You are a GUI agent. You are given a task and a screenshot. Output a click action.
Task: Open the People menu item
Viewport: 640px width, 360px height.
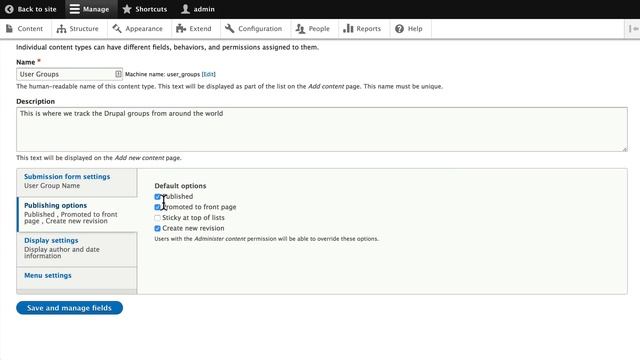(x=313, y=29)
